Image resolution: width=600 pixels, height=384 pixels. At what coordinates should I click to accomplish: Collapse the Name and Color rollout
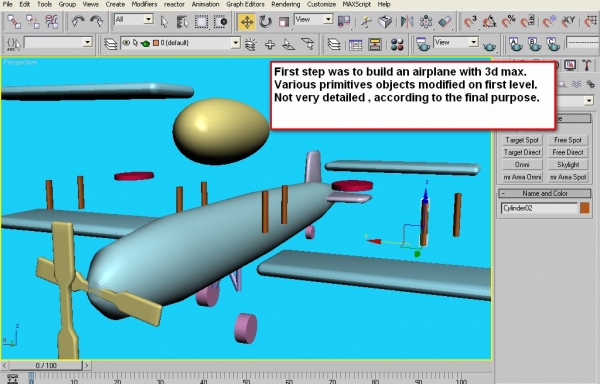click(x=545, y=193)
